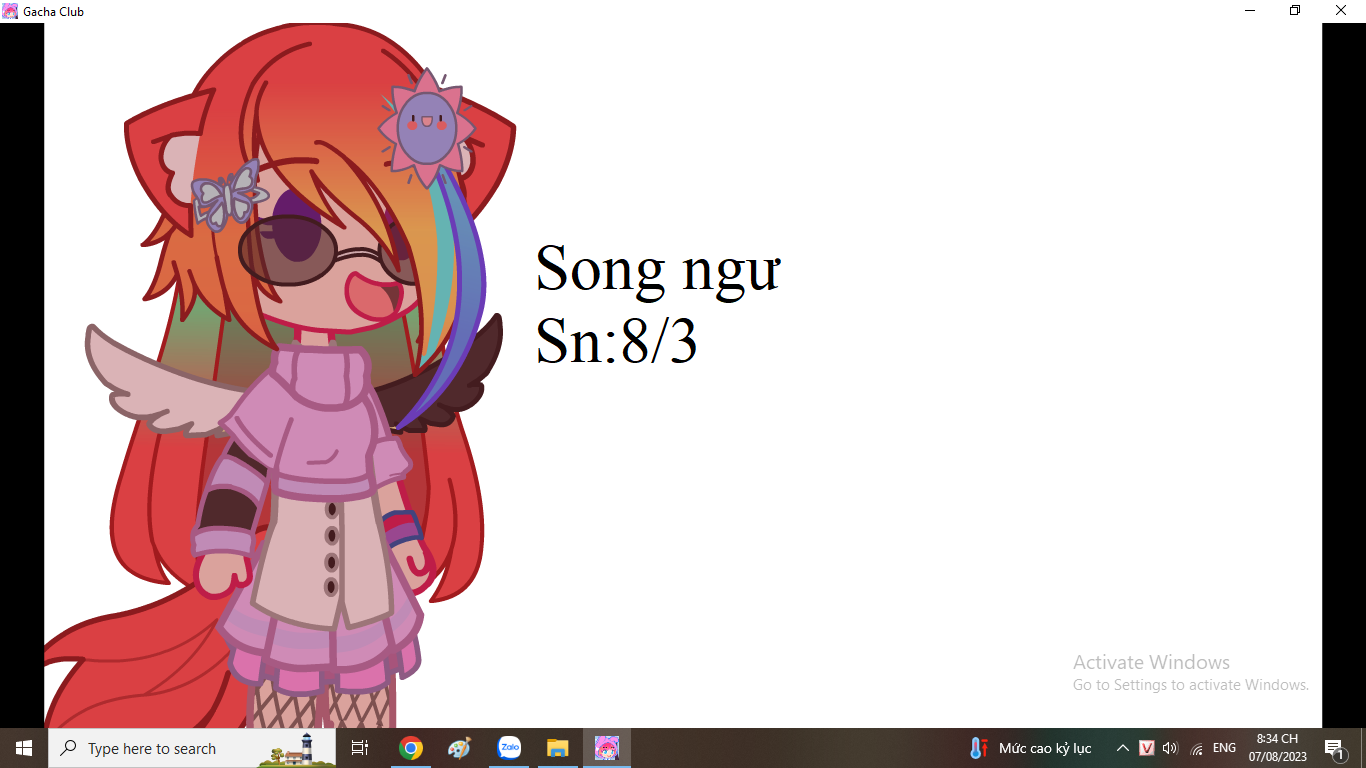Switch the ENG input language indicator
1366x768 pixels.
coord(1224,748)
